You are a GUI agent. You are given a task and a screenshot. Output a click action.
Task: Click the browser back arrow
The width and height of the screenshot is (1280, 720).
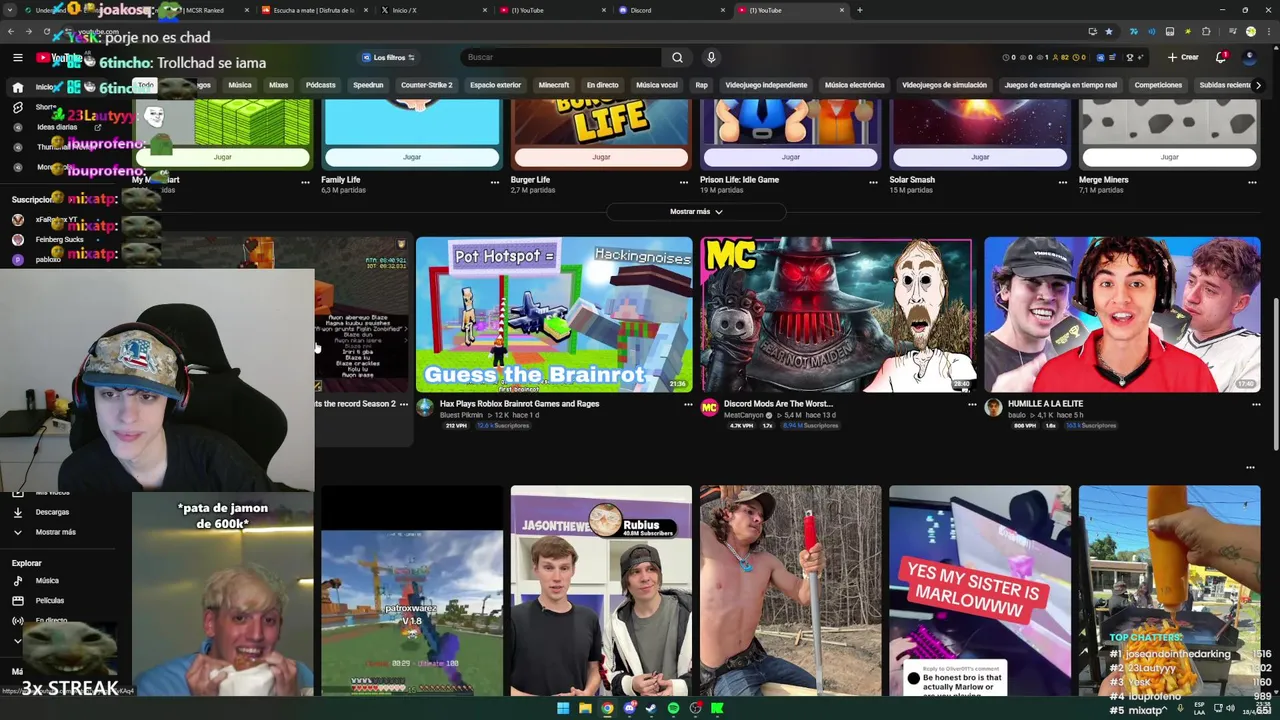(x=11, y=31)
